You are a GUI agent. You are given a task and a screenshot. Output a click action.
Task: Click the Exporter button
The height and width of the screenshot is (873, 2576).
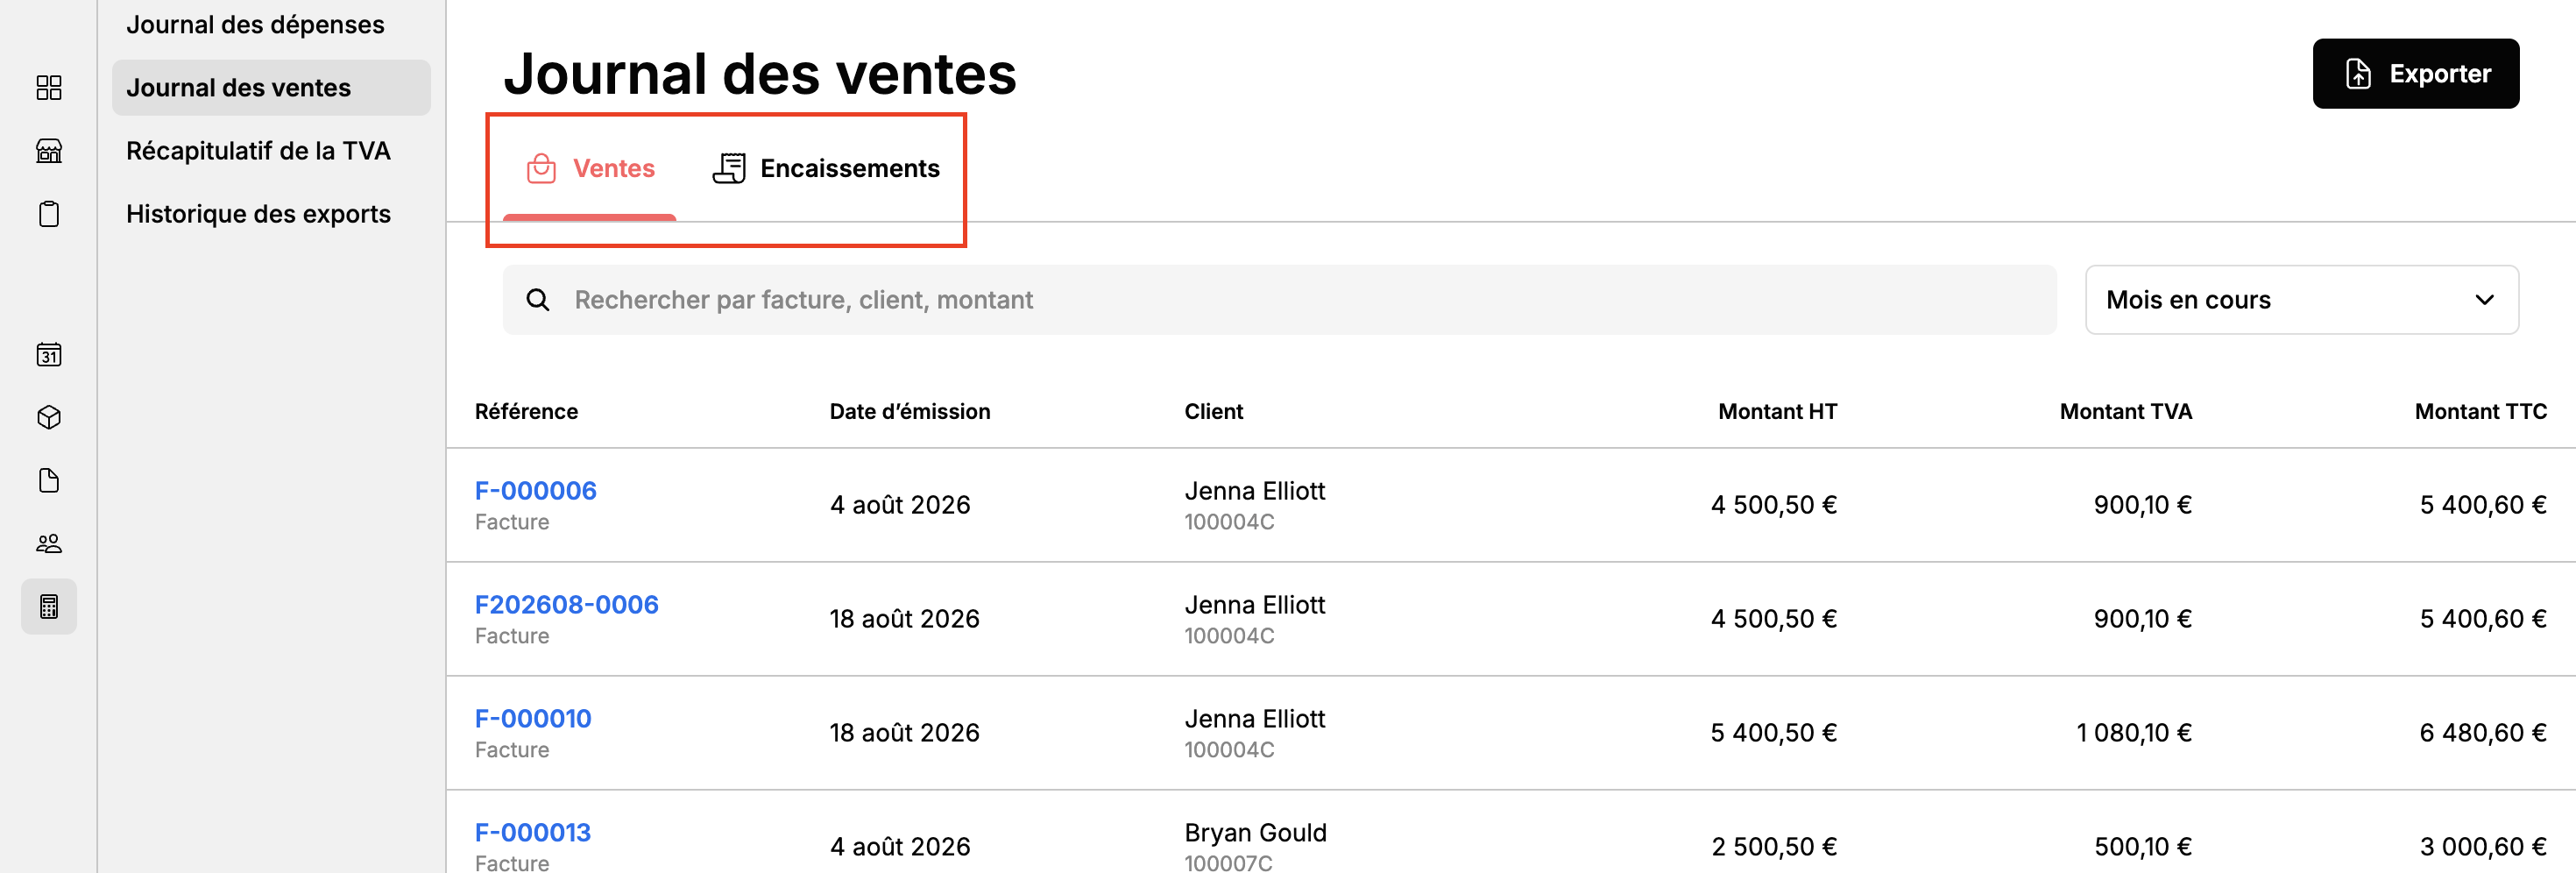(2415, 74)
